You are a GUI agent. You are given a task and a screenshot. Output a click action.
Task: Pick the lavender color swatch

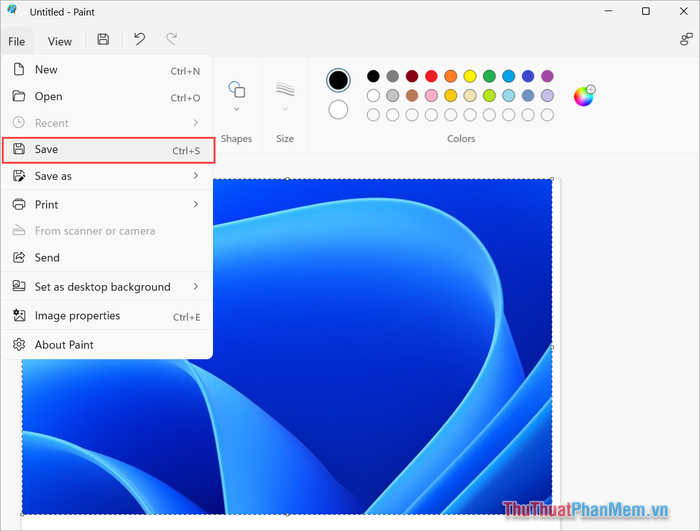point(547,96)
